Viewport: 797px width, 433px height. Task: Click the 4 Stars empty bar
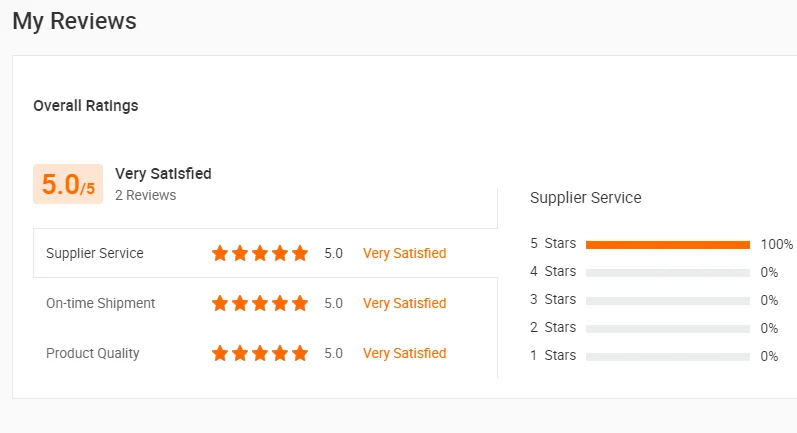click(667, 272)
